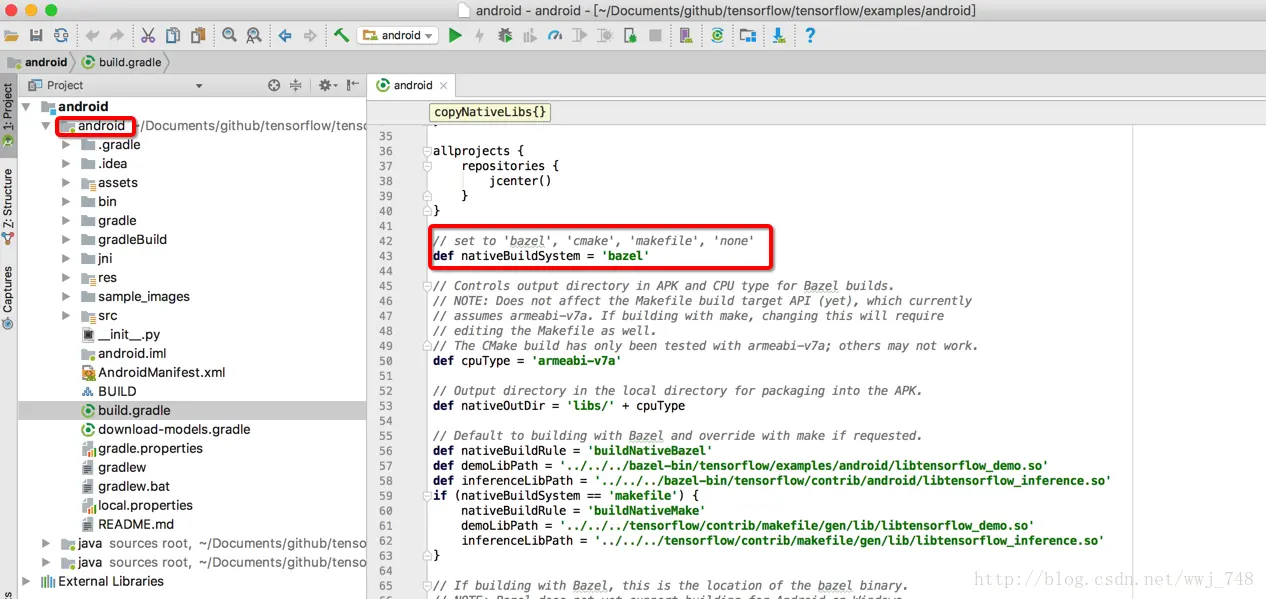This screenshot has height=599, width=1266.
Task: Click the Synchronize toolbar icon
Action: (x=61, y=36)
